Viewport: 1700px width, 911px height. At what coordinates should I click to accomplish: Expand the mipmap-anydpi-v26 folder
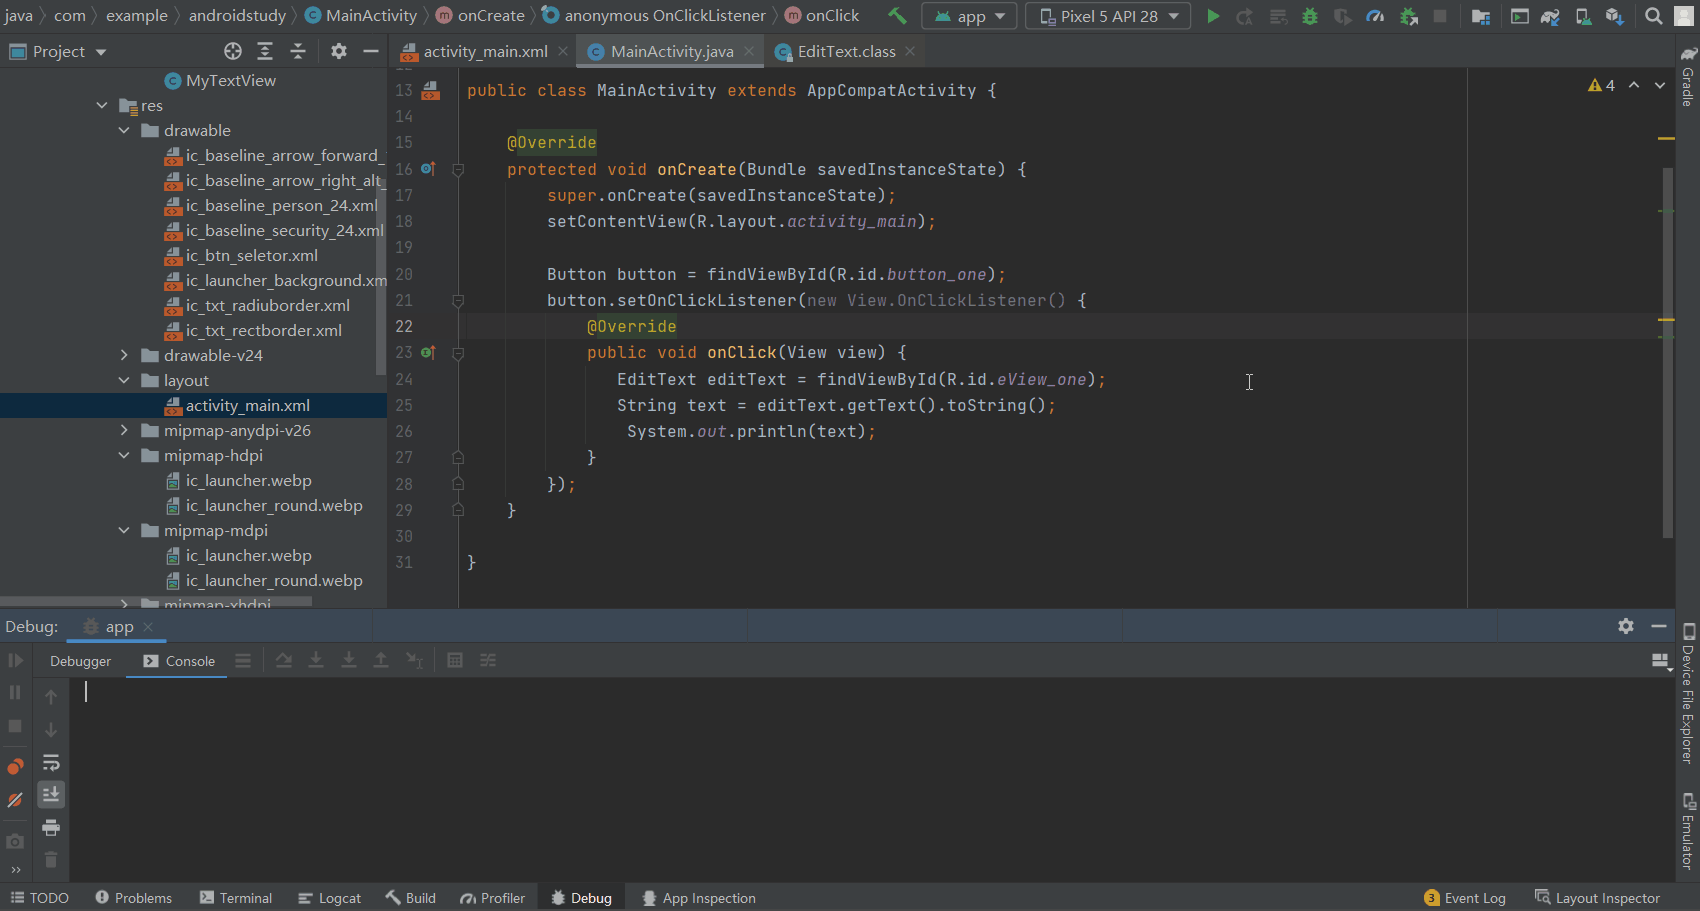click(124, 430)
